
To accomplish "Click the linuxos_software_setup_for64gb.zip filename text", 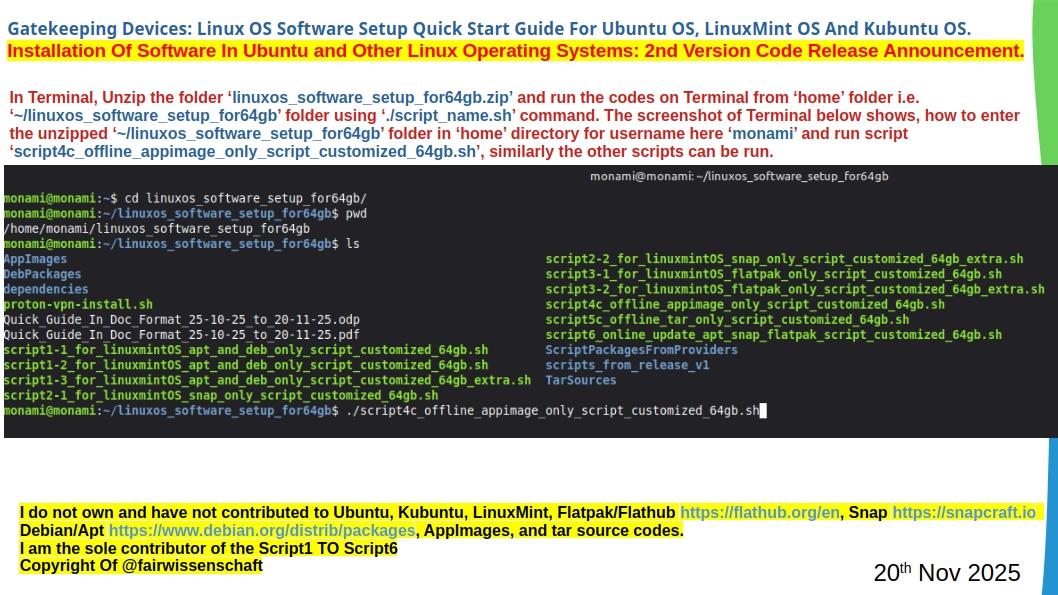I will click(x=372, y=98).
